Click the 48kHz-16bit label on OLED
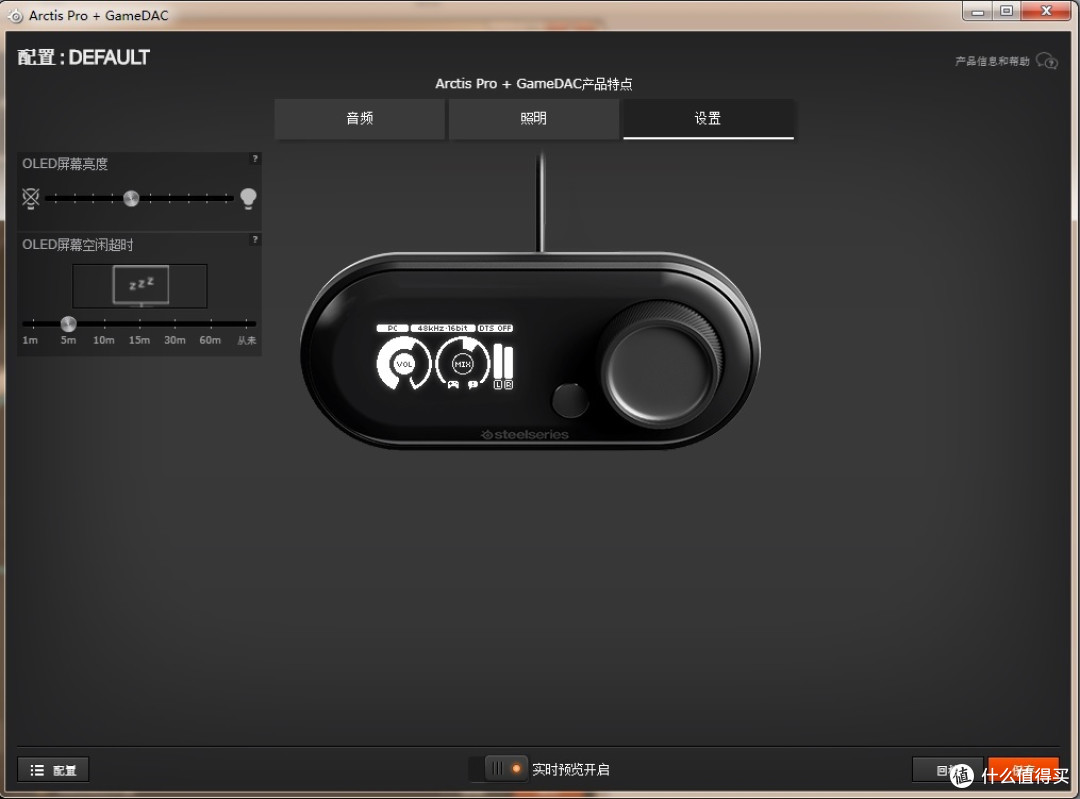1080x799 pixels. 443,328
